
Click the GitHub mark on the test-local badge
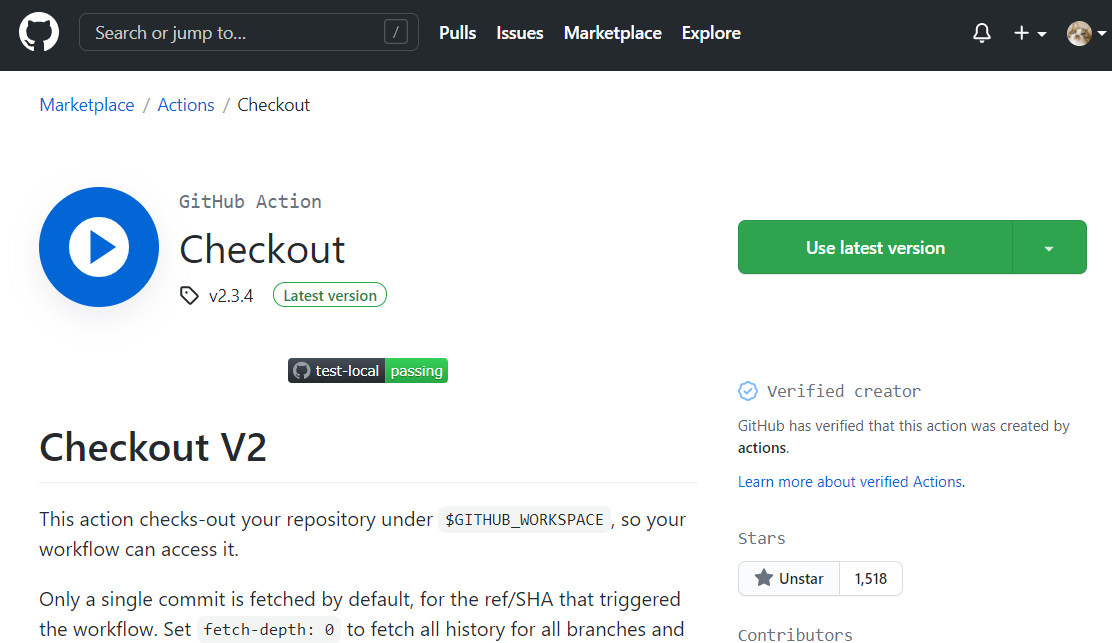pyautogui.click(x=302, y=370)
